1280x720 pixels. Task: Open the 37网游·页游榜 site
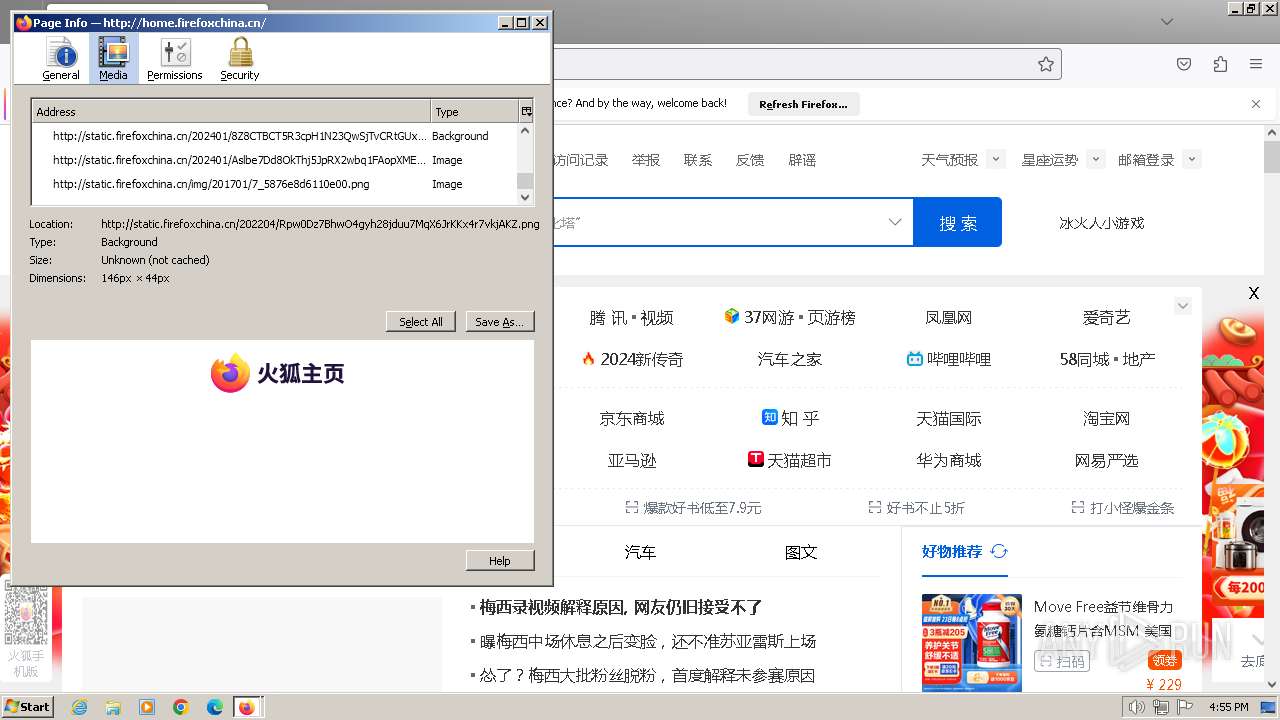pyautogui.click(x=790, y=317)
